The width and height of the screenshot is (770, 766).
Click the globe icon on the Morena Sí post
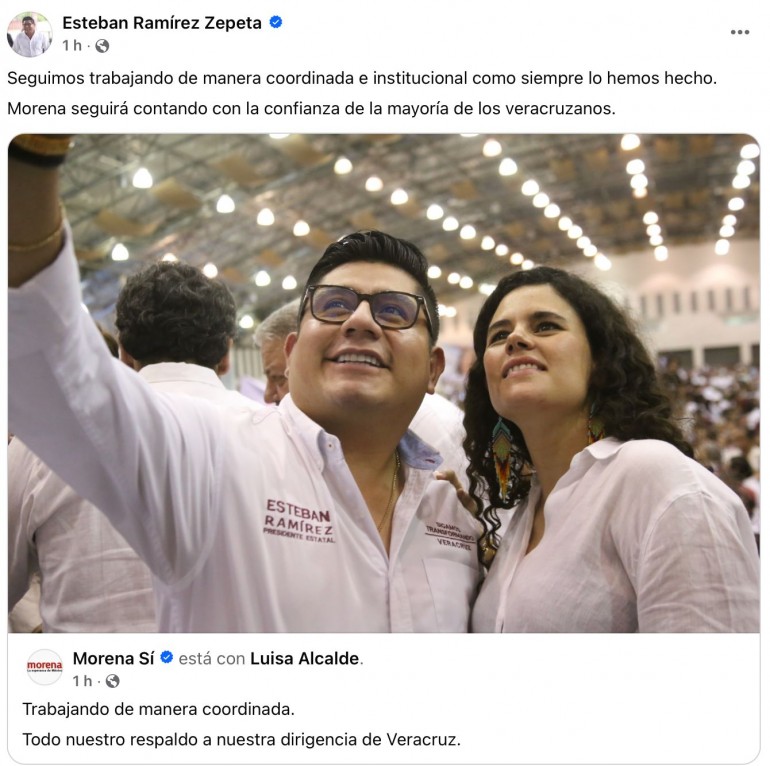click(x=112, y=681)
